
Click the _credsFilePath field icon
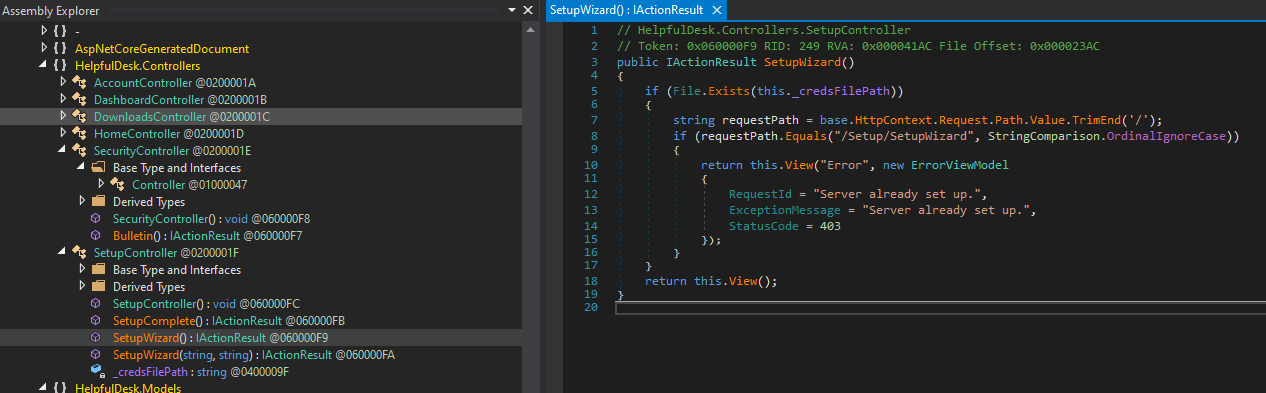pyautogui.click(x=97, y=371)
